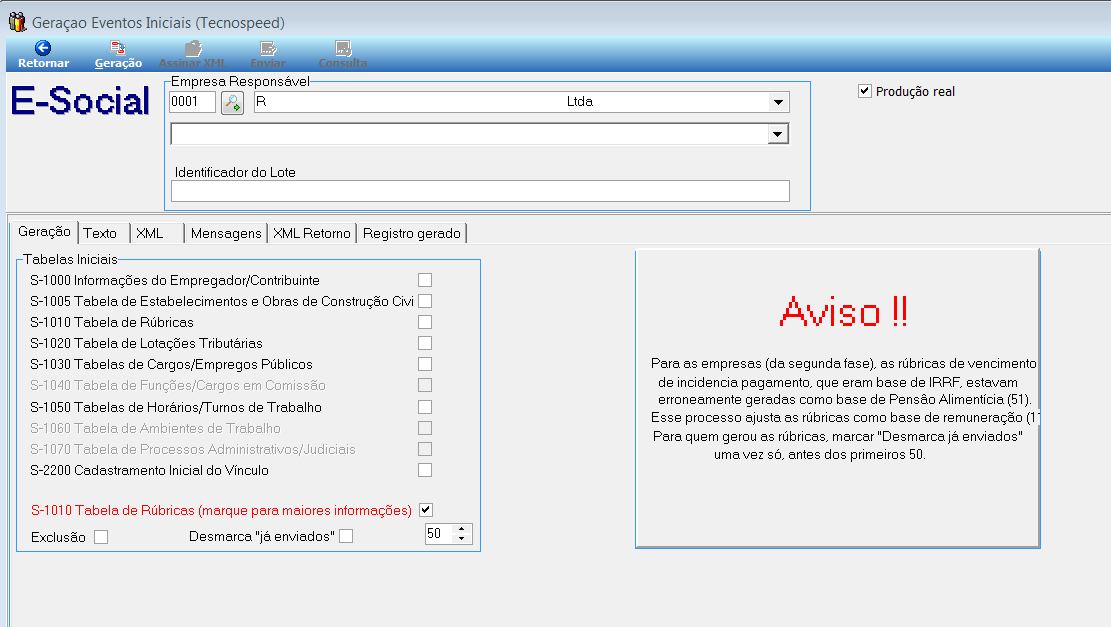Click the Retornar back arrow icon
Viewport: 1111px width, 627px height.
click(x=43, y=48)
